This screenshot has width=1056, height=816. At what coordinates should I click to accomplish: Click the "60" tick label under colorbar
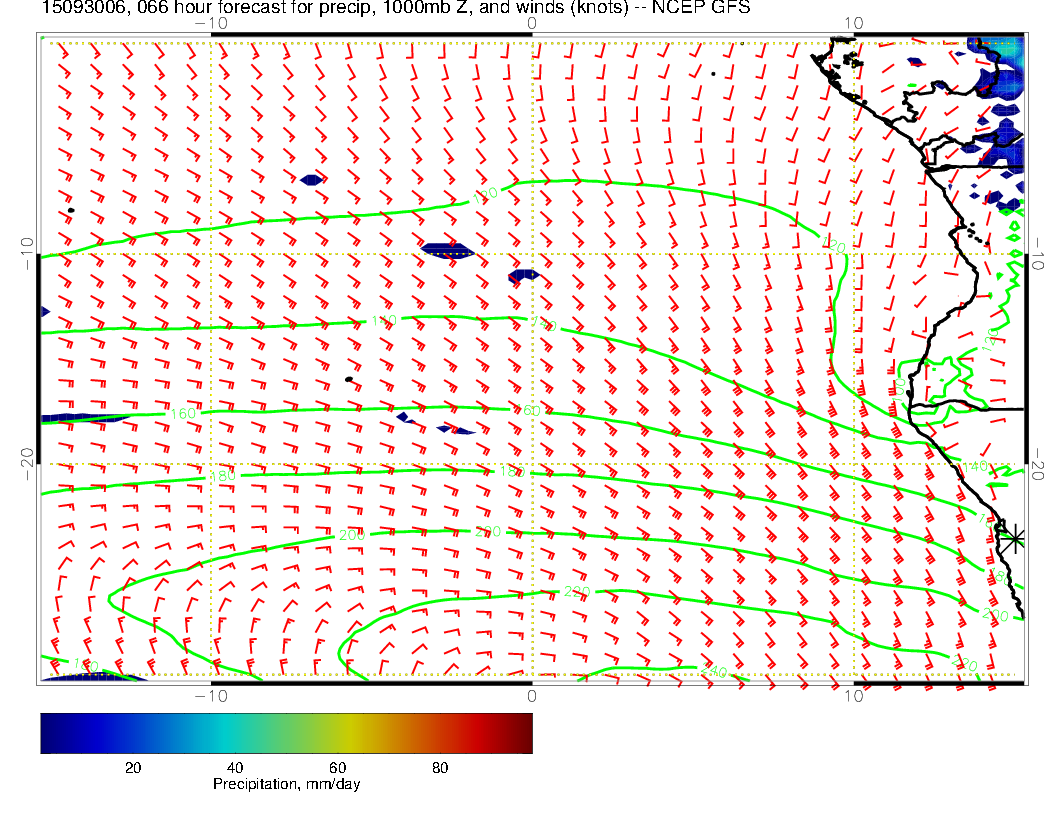337,768
